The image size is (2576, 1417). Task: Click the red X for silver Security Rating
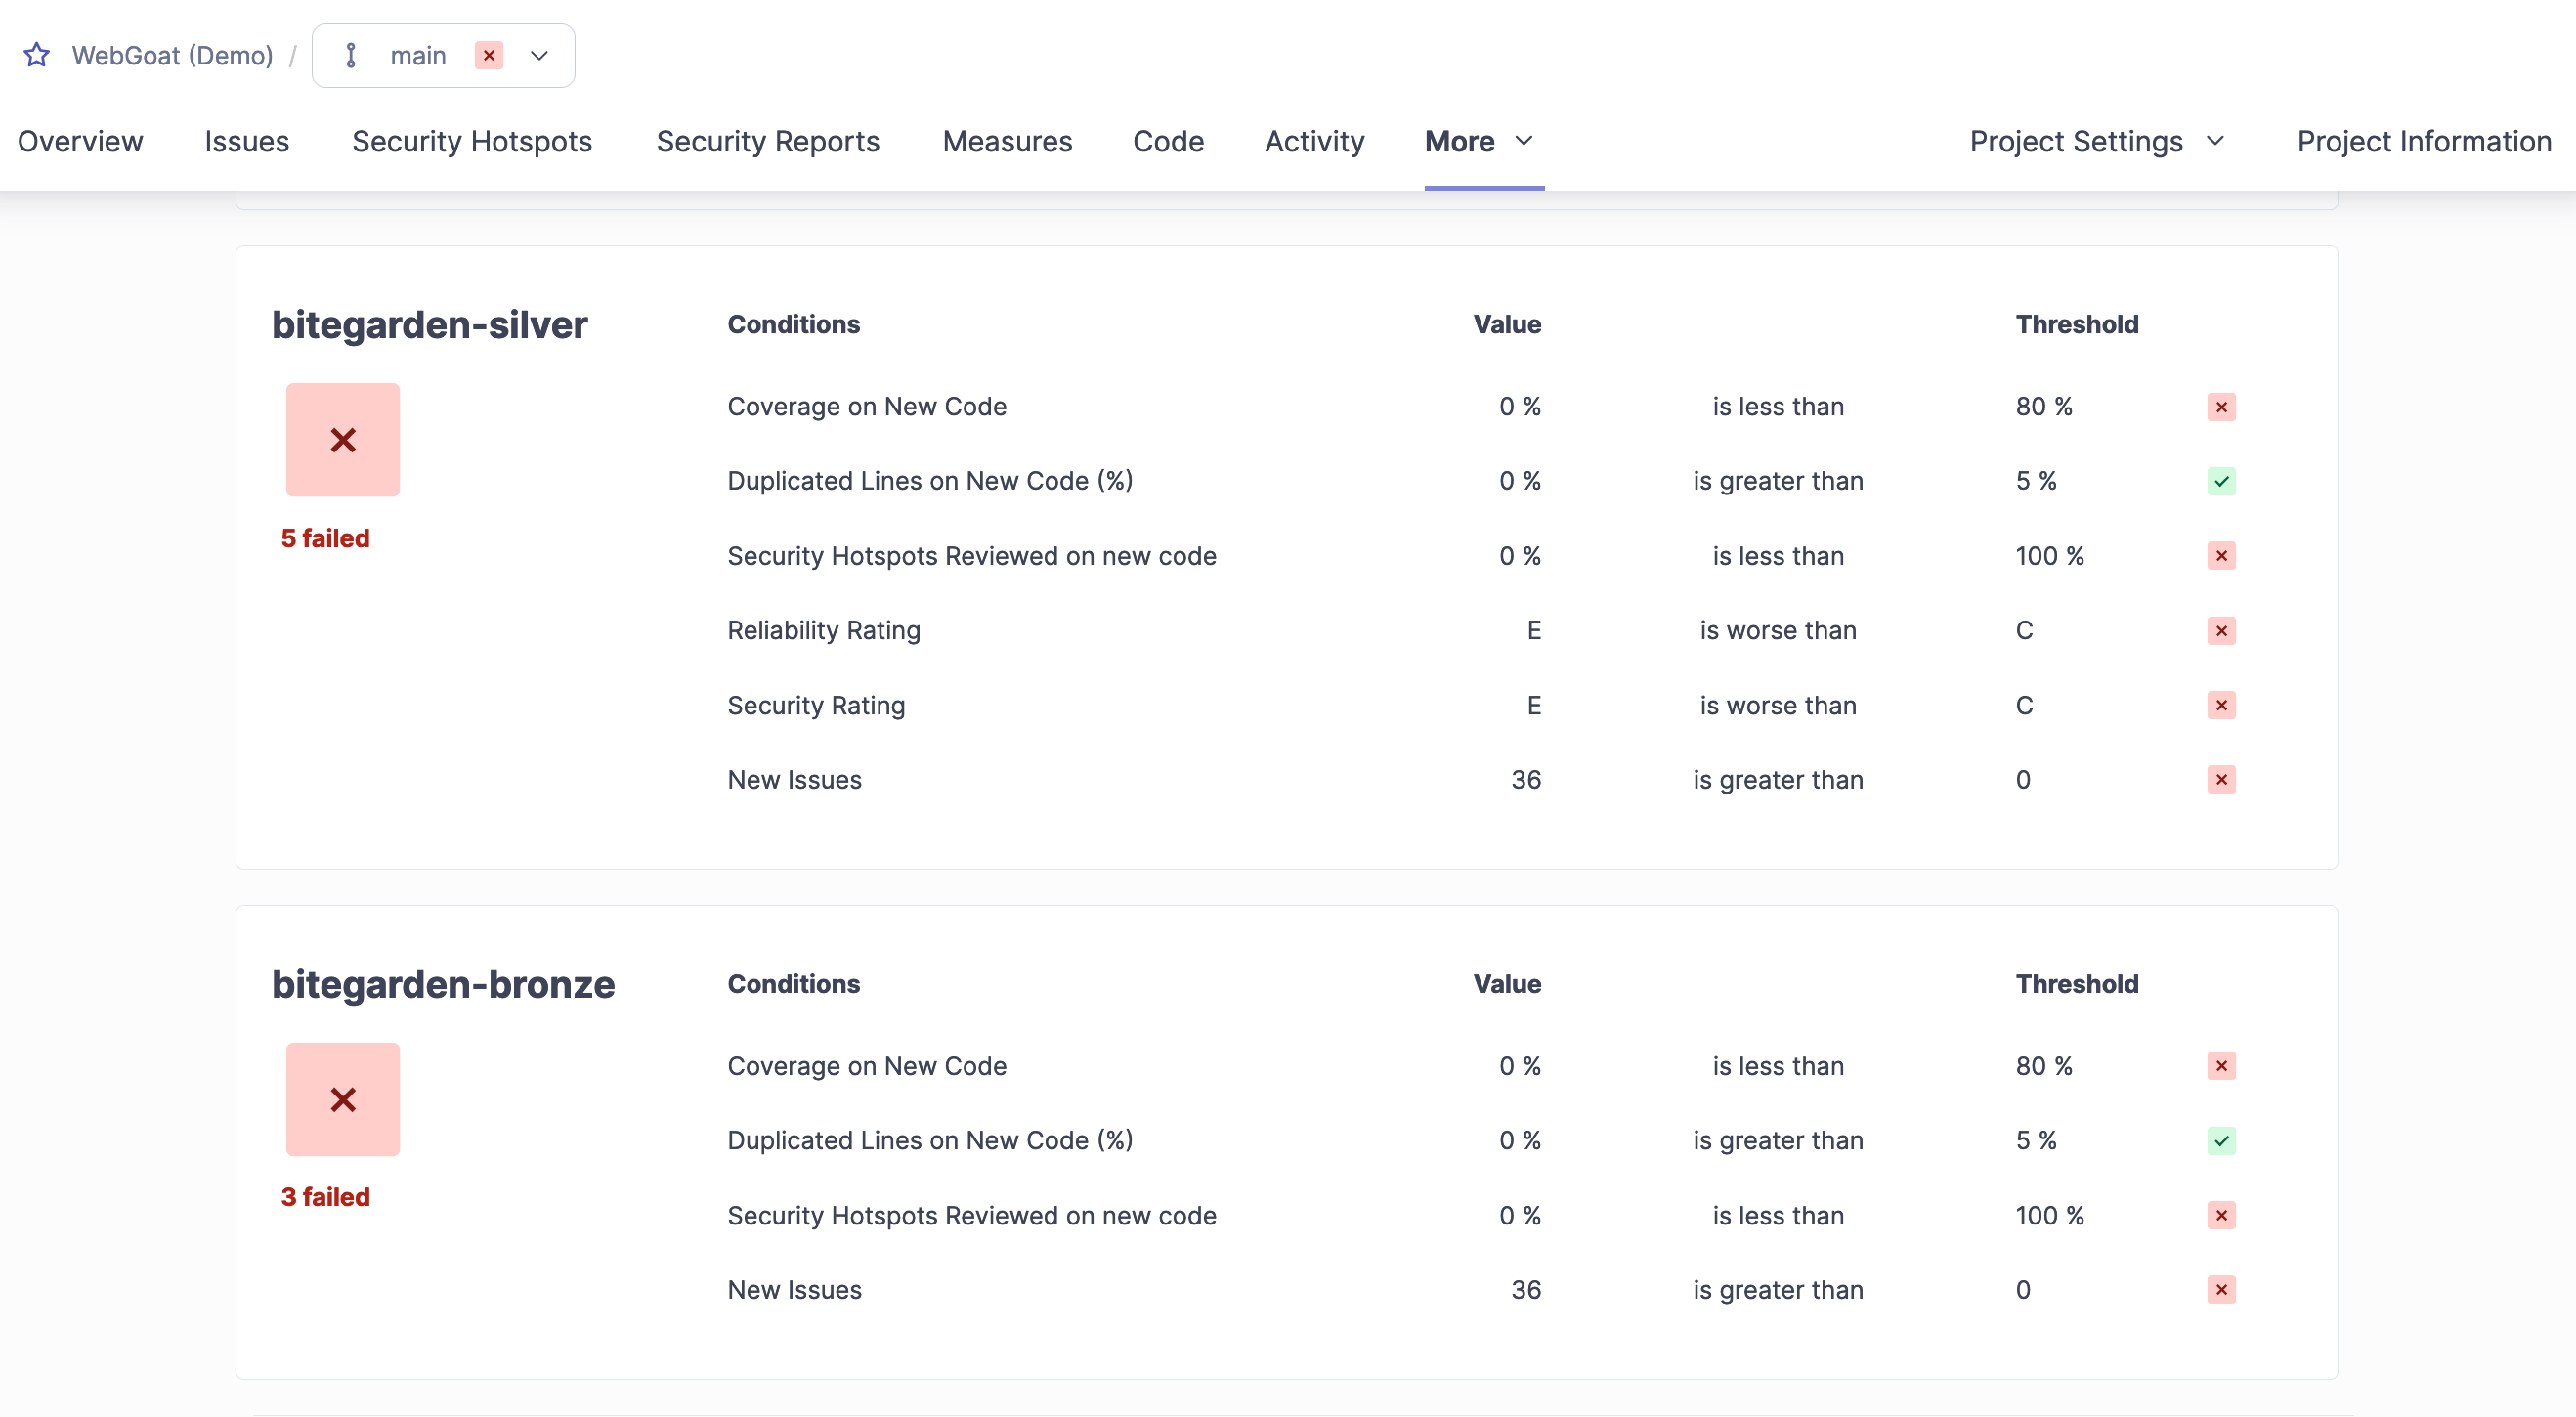2221,705
